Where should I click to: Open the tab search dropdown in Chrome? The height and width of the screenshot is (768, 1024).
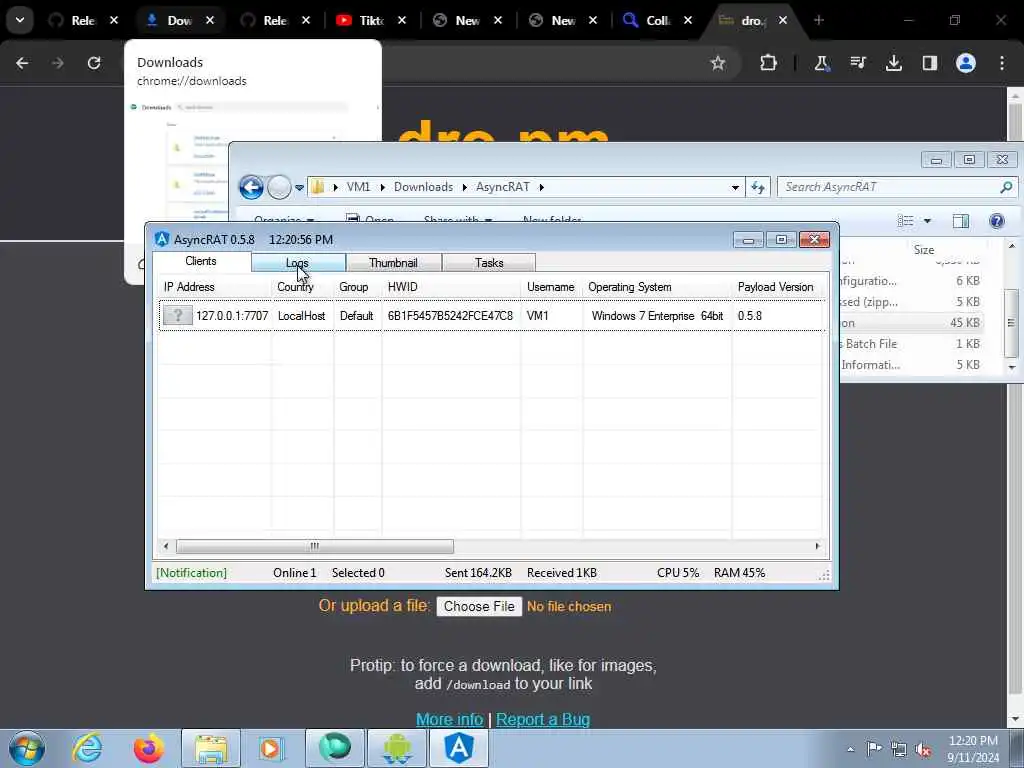20,20
